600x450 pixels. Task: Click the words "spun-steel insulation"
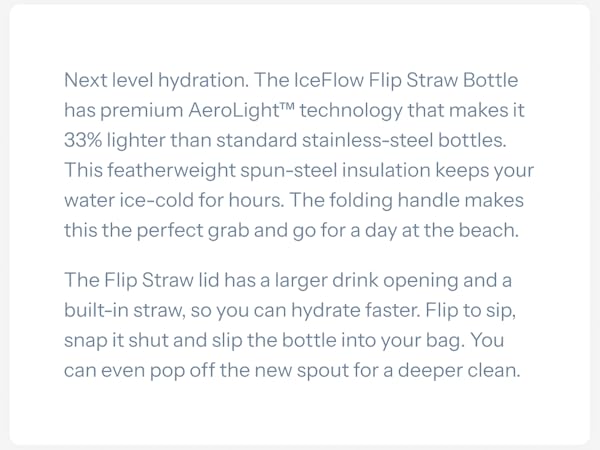(335, 170)
